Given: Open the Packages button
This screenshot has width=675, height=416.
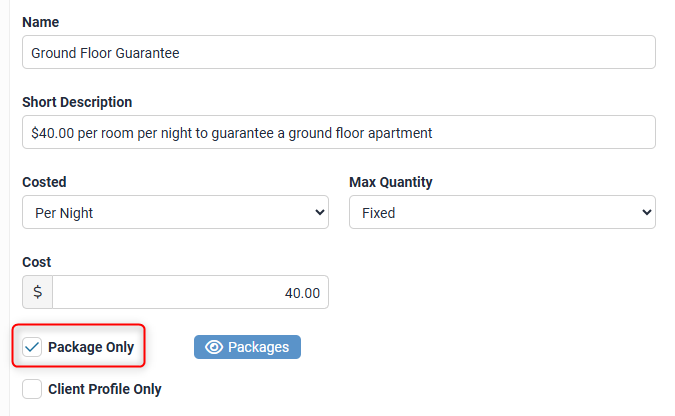Looking at the screenshot, I should (247, 347).
